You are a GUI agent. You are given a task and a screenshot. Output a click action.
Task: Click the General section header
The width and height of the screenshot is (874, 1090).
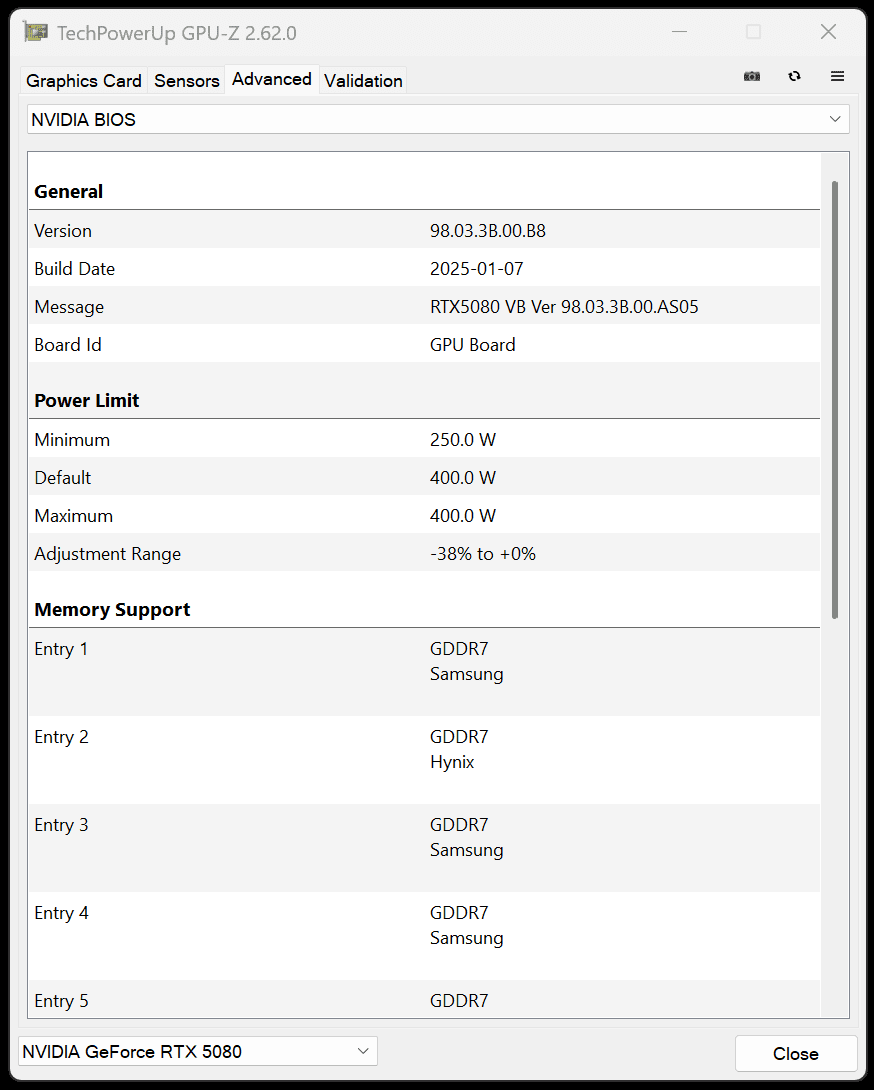(68, 192)
